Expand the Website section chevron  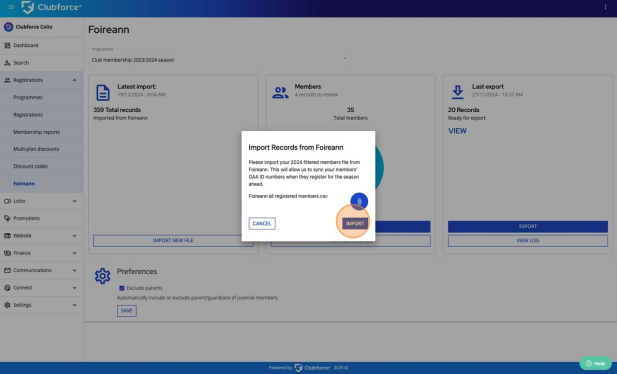[x=74, y=235]
